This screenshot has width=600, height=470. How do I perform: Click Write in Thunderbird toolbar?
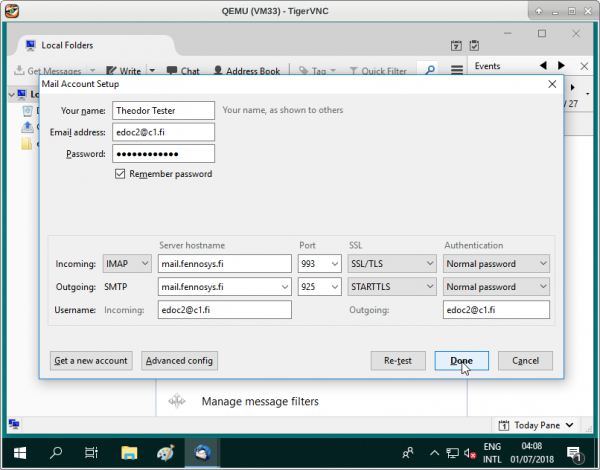124,71
